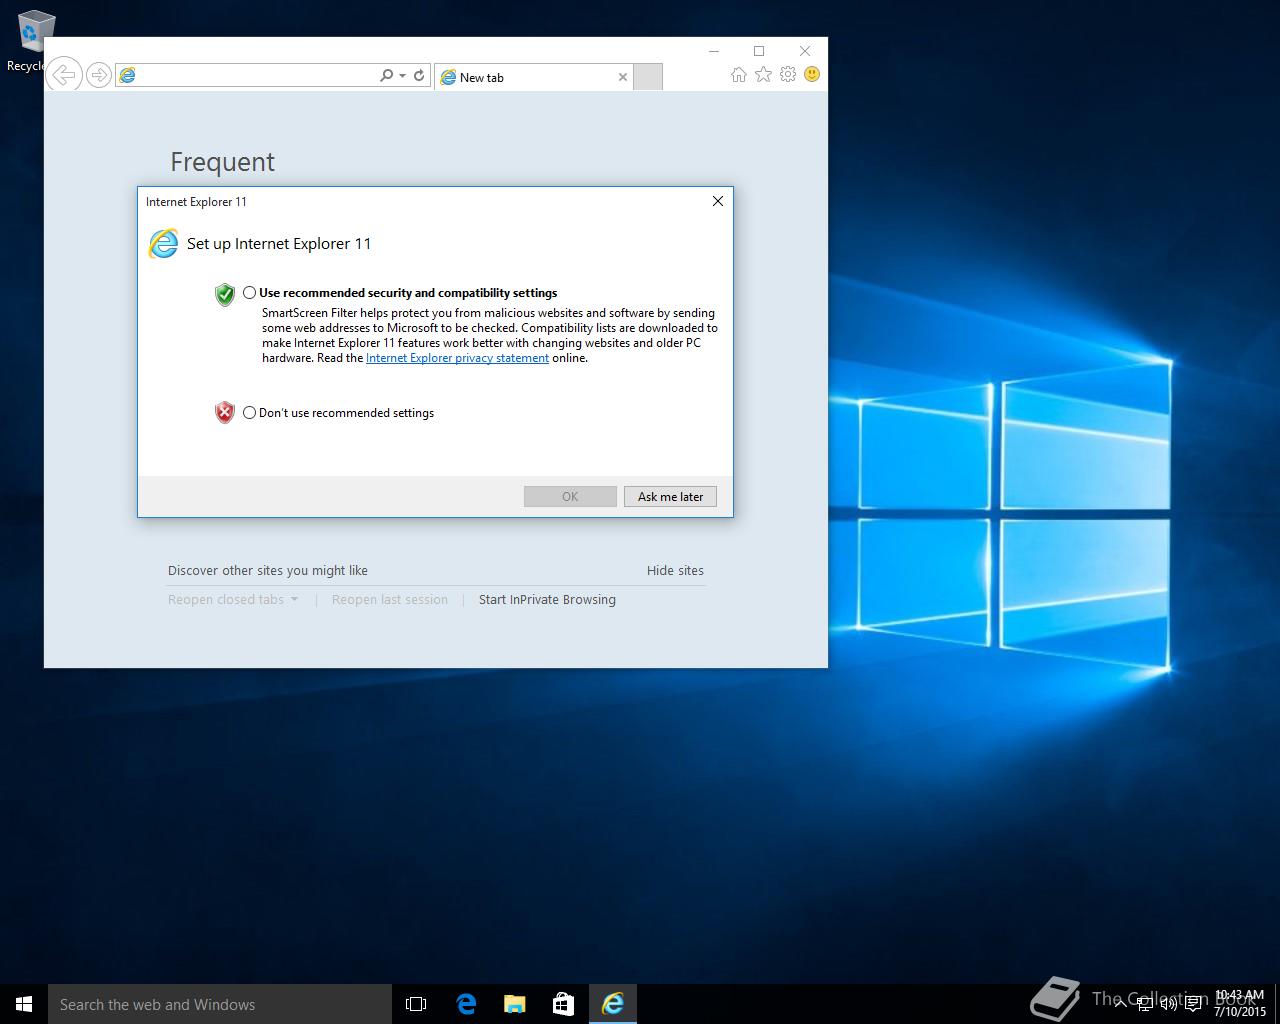Launch Microsoft Edge from the taskbar

[466, 1004]
